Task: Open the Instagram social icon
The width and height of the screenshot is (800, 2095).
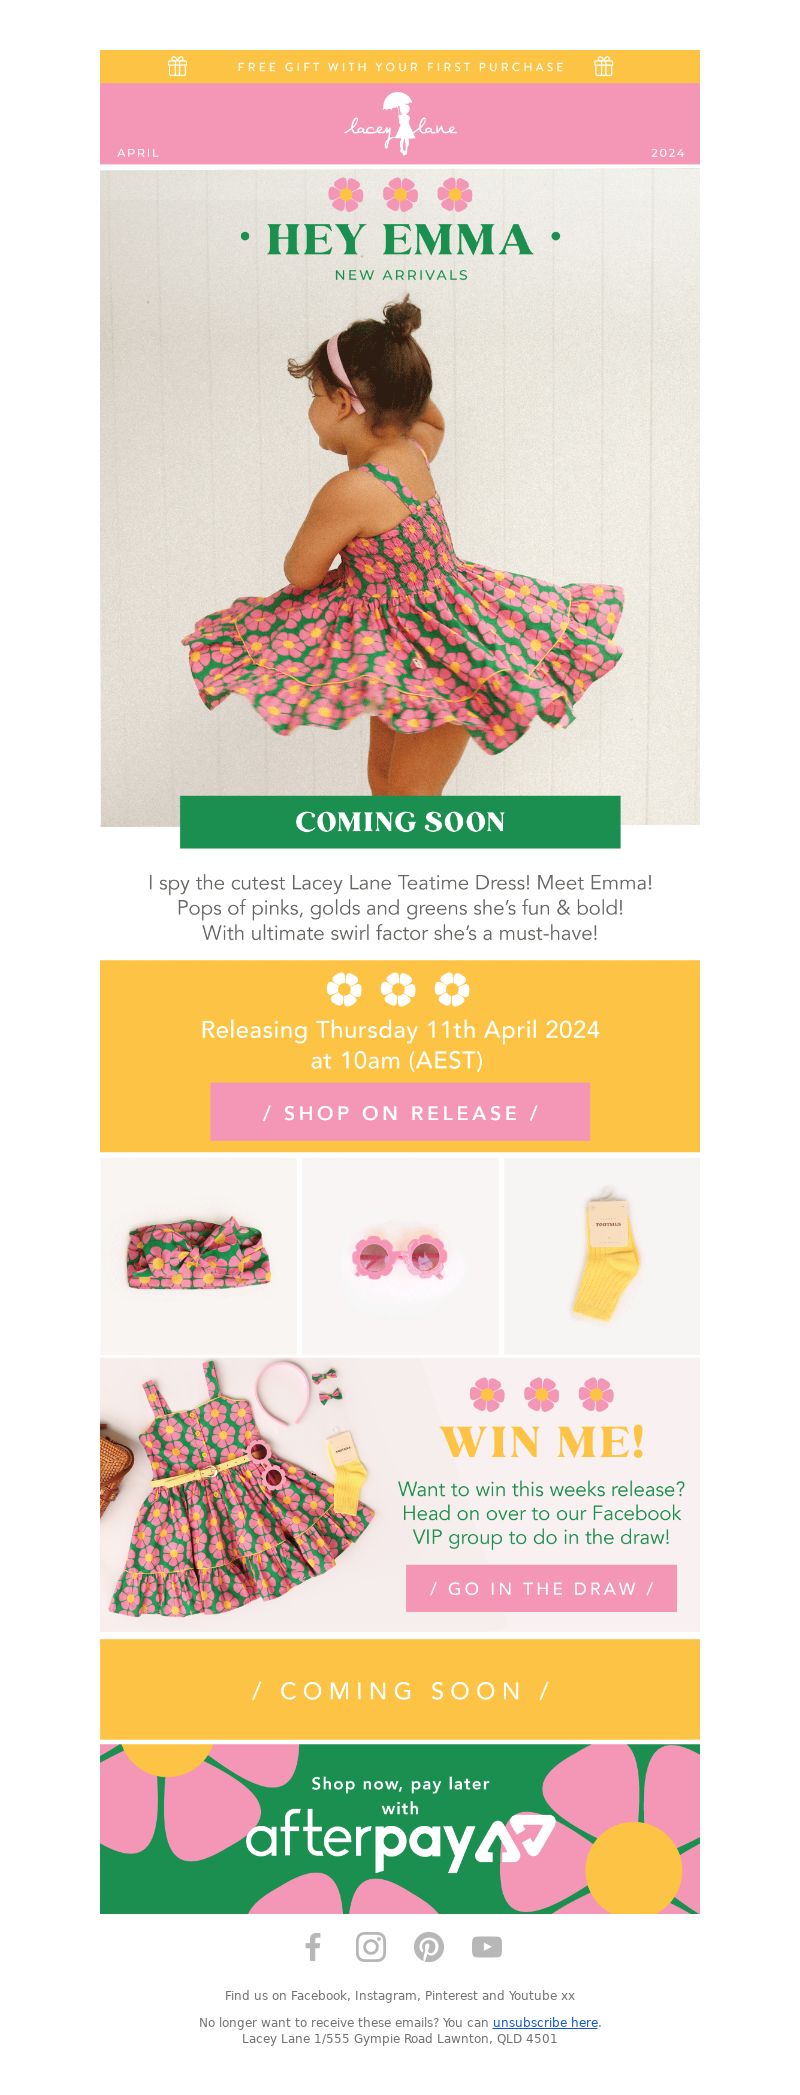Action: coord(371,1947)
